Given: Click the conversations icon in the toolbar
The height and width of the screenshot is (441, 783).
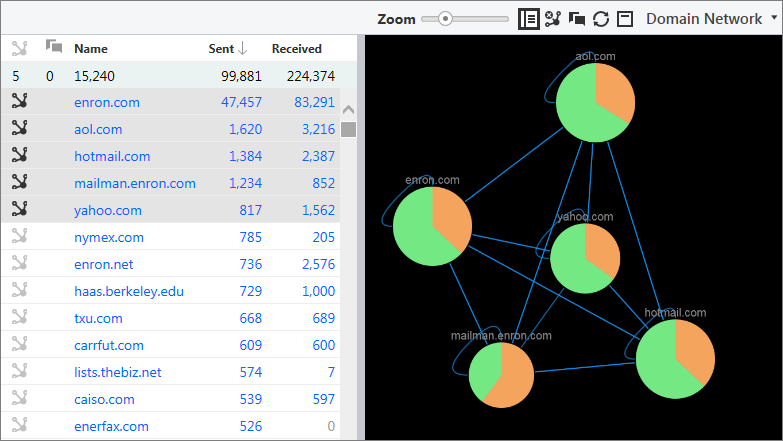Looking at the screenshot, I should tap(577, 19).
